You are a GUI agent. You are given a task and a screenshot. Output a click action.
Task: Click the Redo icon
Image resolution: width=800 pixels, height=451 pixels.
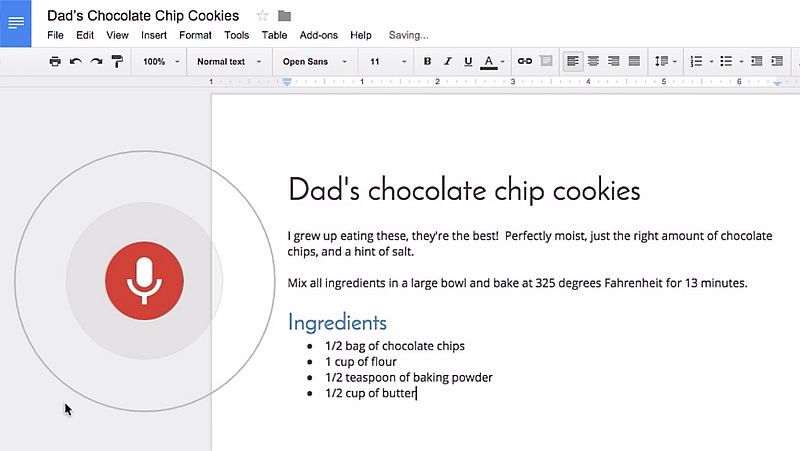coord(96,62)
